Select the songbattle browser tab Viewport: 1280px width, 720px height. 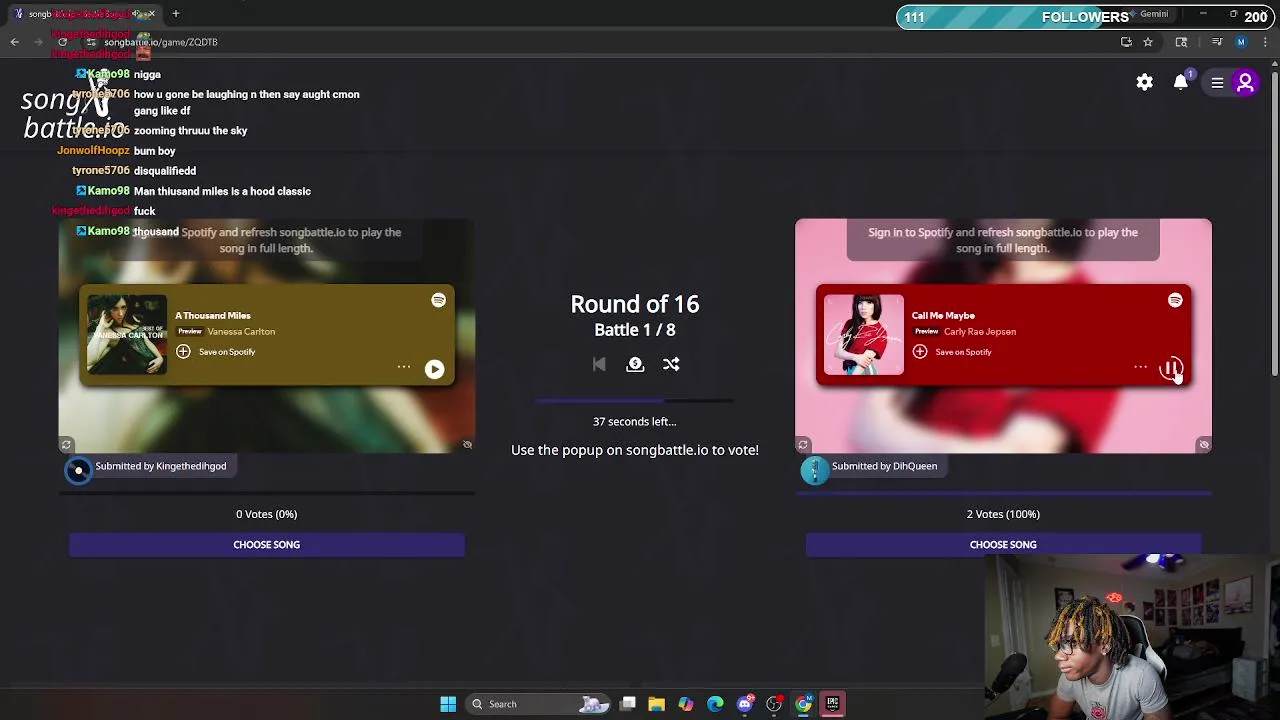85,14
